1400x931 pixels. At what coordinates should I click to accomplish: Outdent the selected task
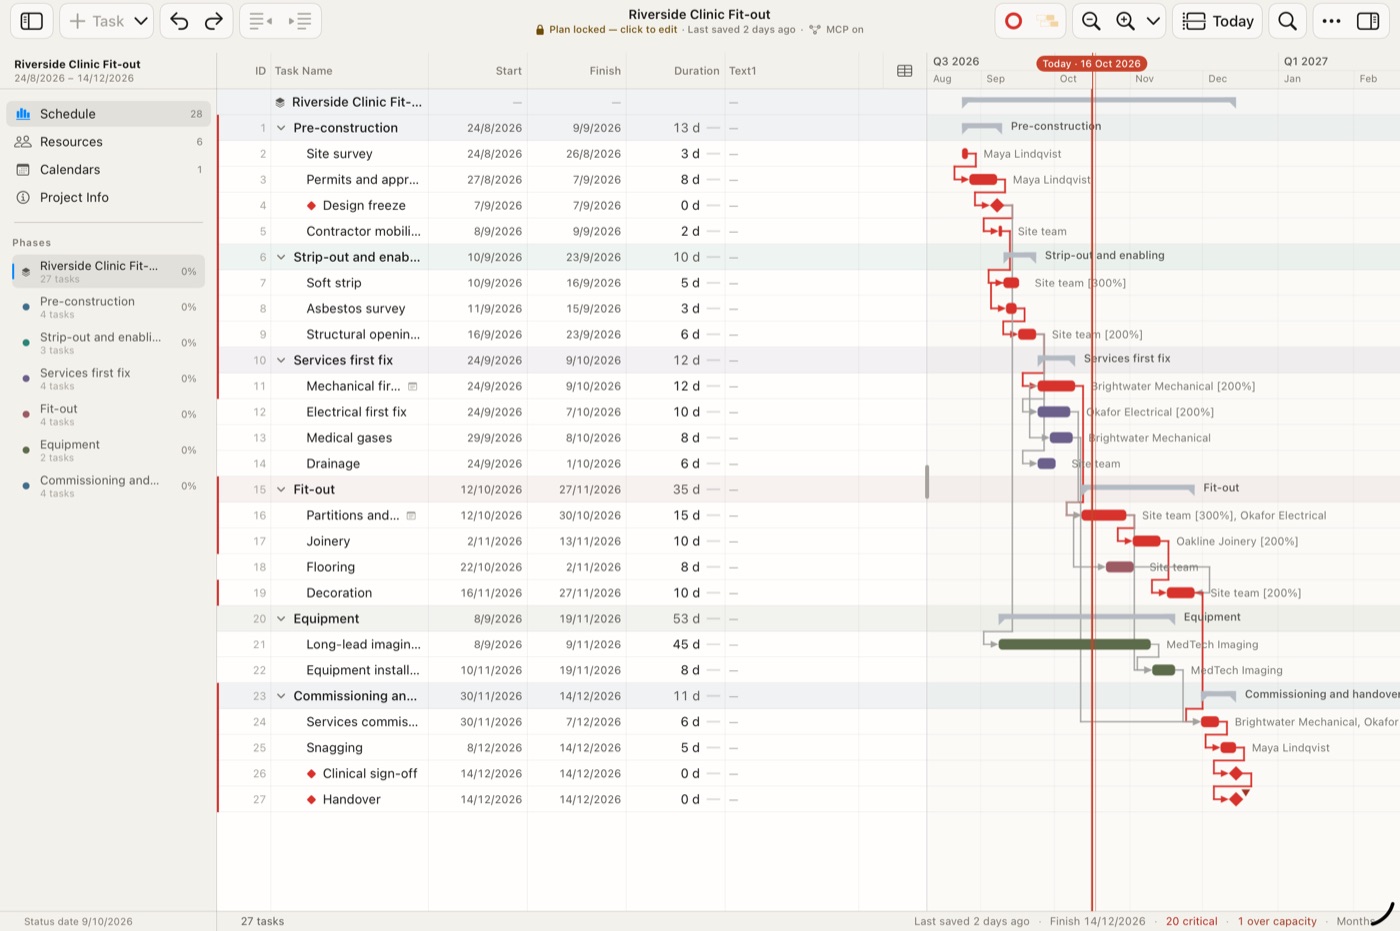[260, 21]
